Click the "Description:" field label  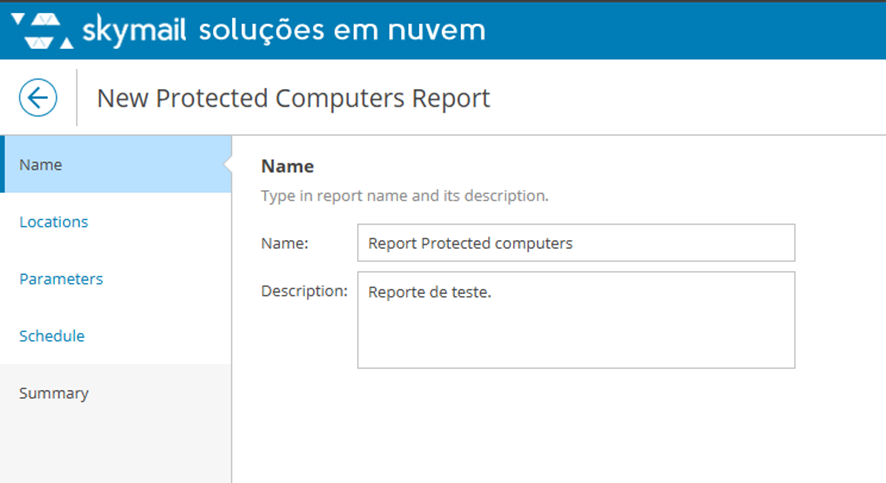(304, 291)
